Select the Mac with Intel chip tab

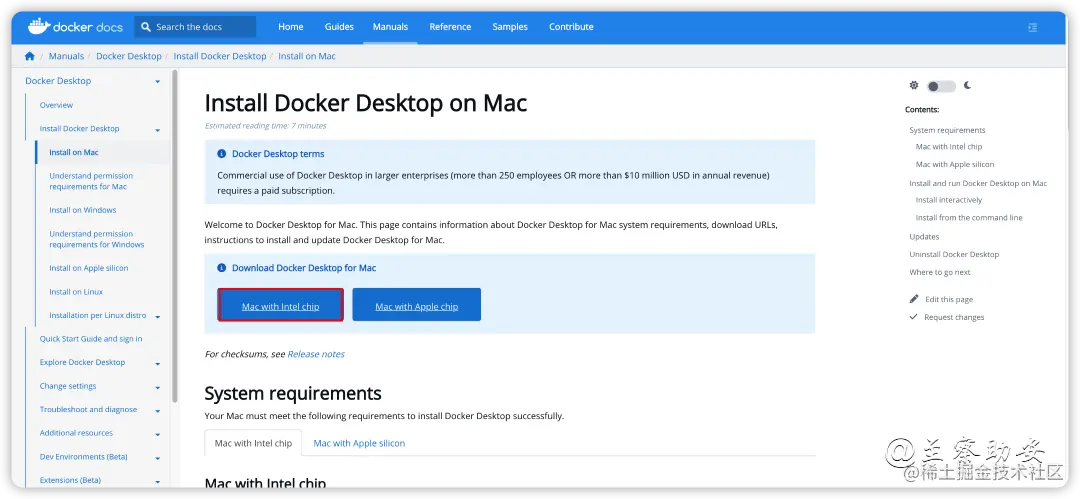click(x=253, y=443)
